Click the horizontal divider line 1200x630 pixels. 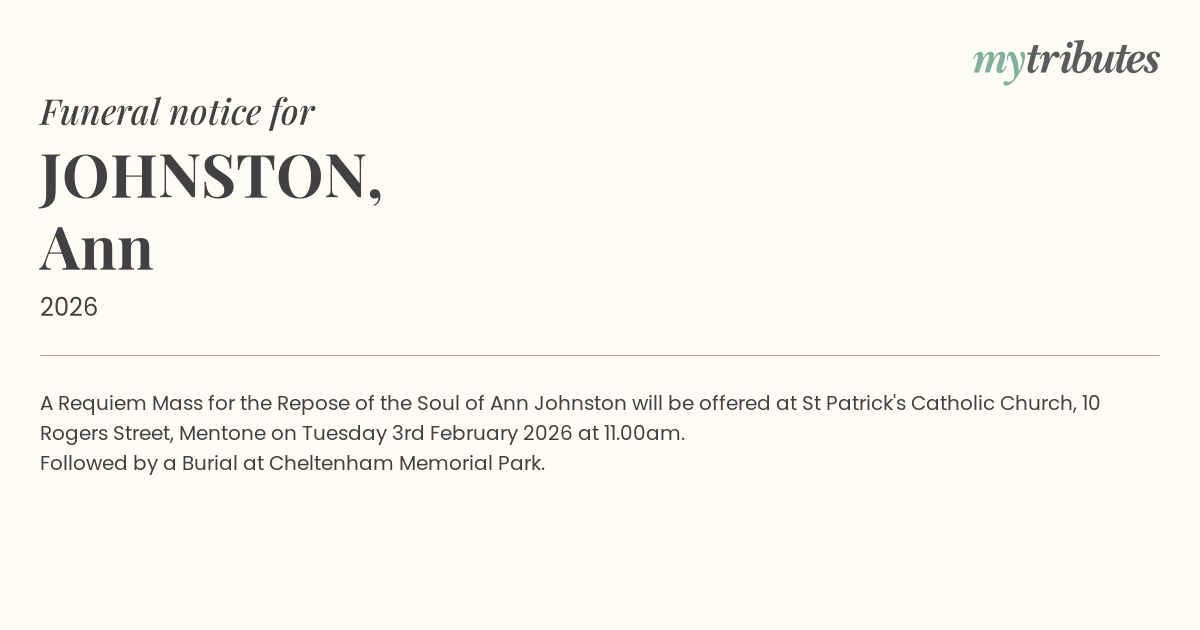(600, 355)
